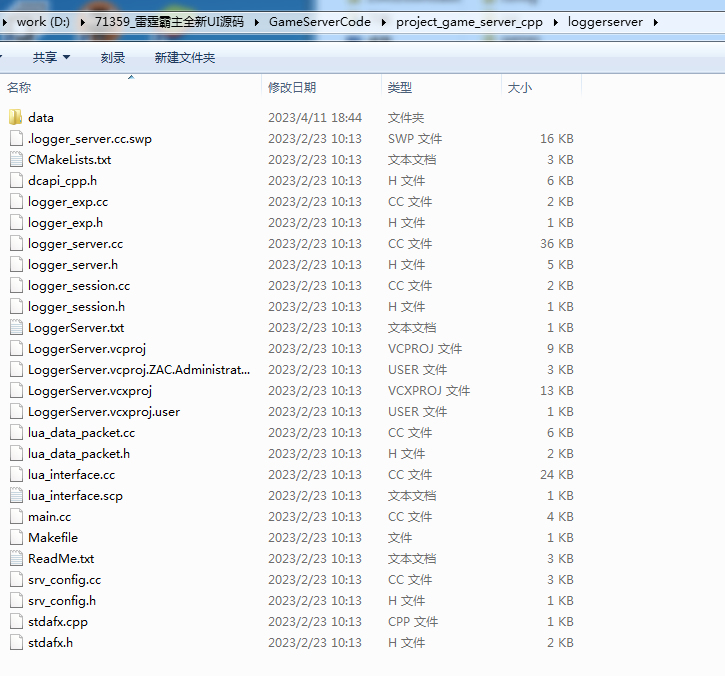
Task: Open the 共享 dropdown menu
Action: [51, 58]
